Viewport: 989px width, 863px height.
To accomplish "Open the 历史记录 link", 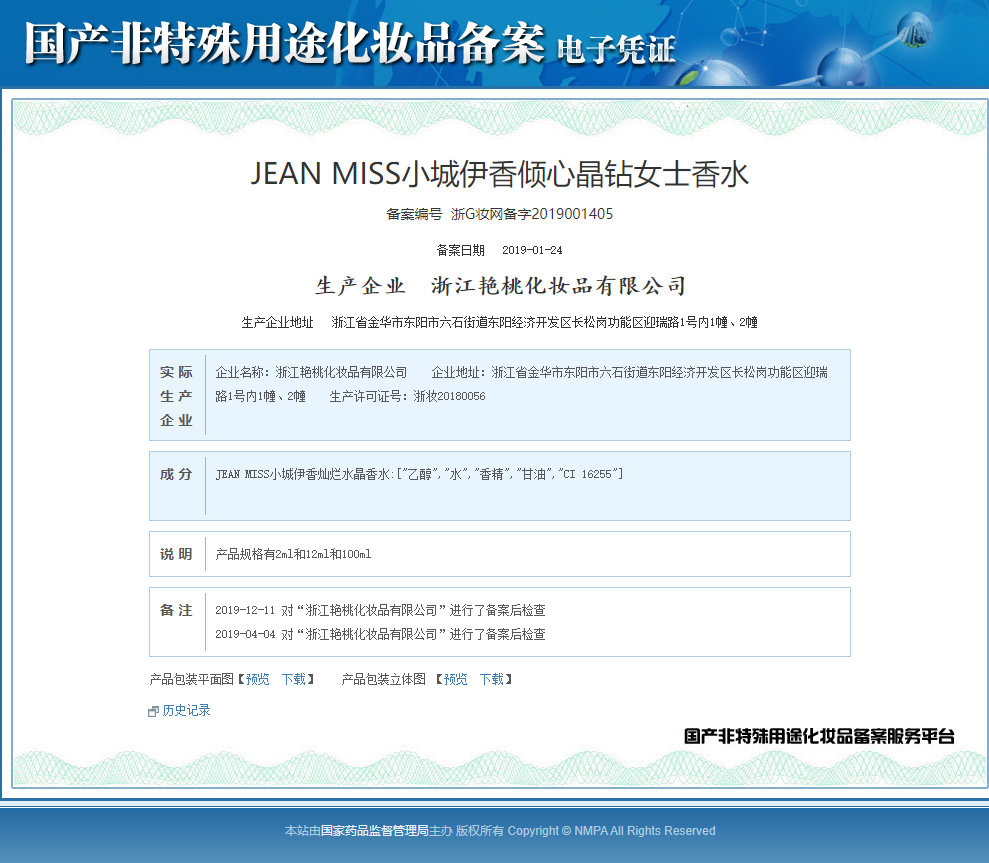I will tap(186, 710).
